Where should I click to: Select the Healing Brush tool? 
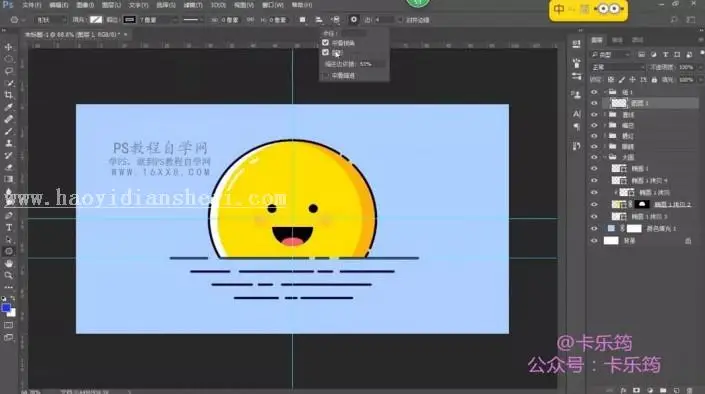click(x=9, y=119)
